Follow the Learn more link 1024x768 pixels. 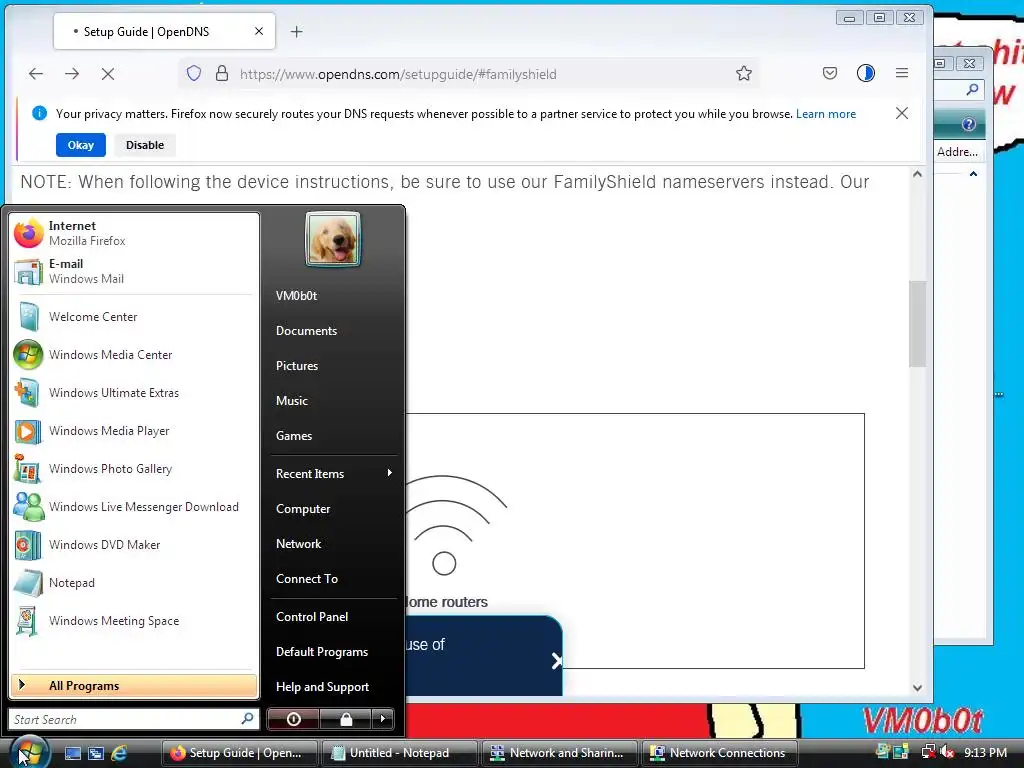point(825,114)
